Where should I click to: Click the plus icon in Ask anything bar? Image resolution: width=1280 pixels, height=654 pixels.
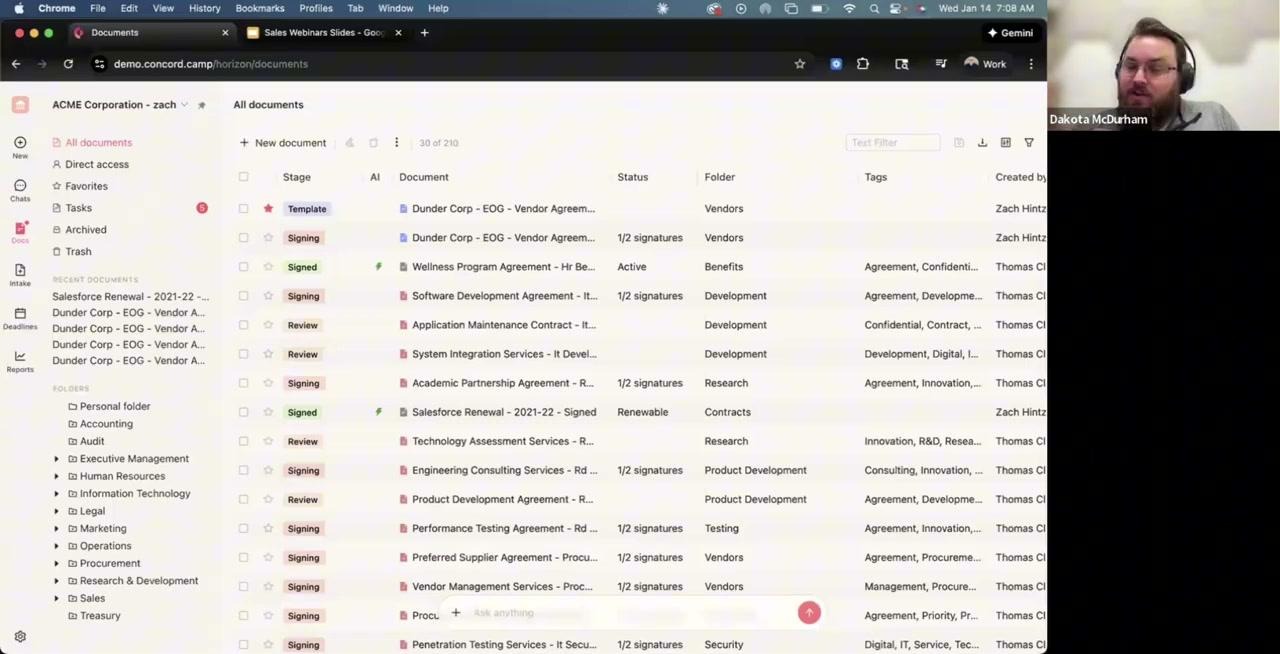click(x=455, y=613)
